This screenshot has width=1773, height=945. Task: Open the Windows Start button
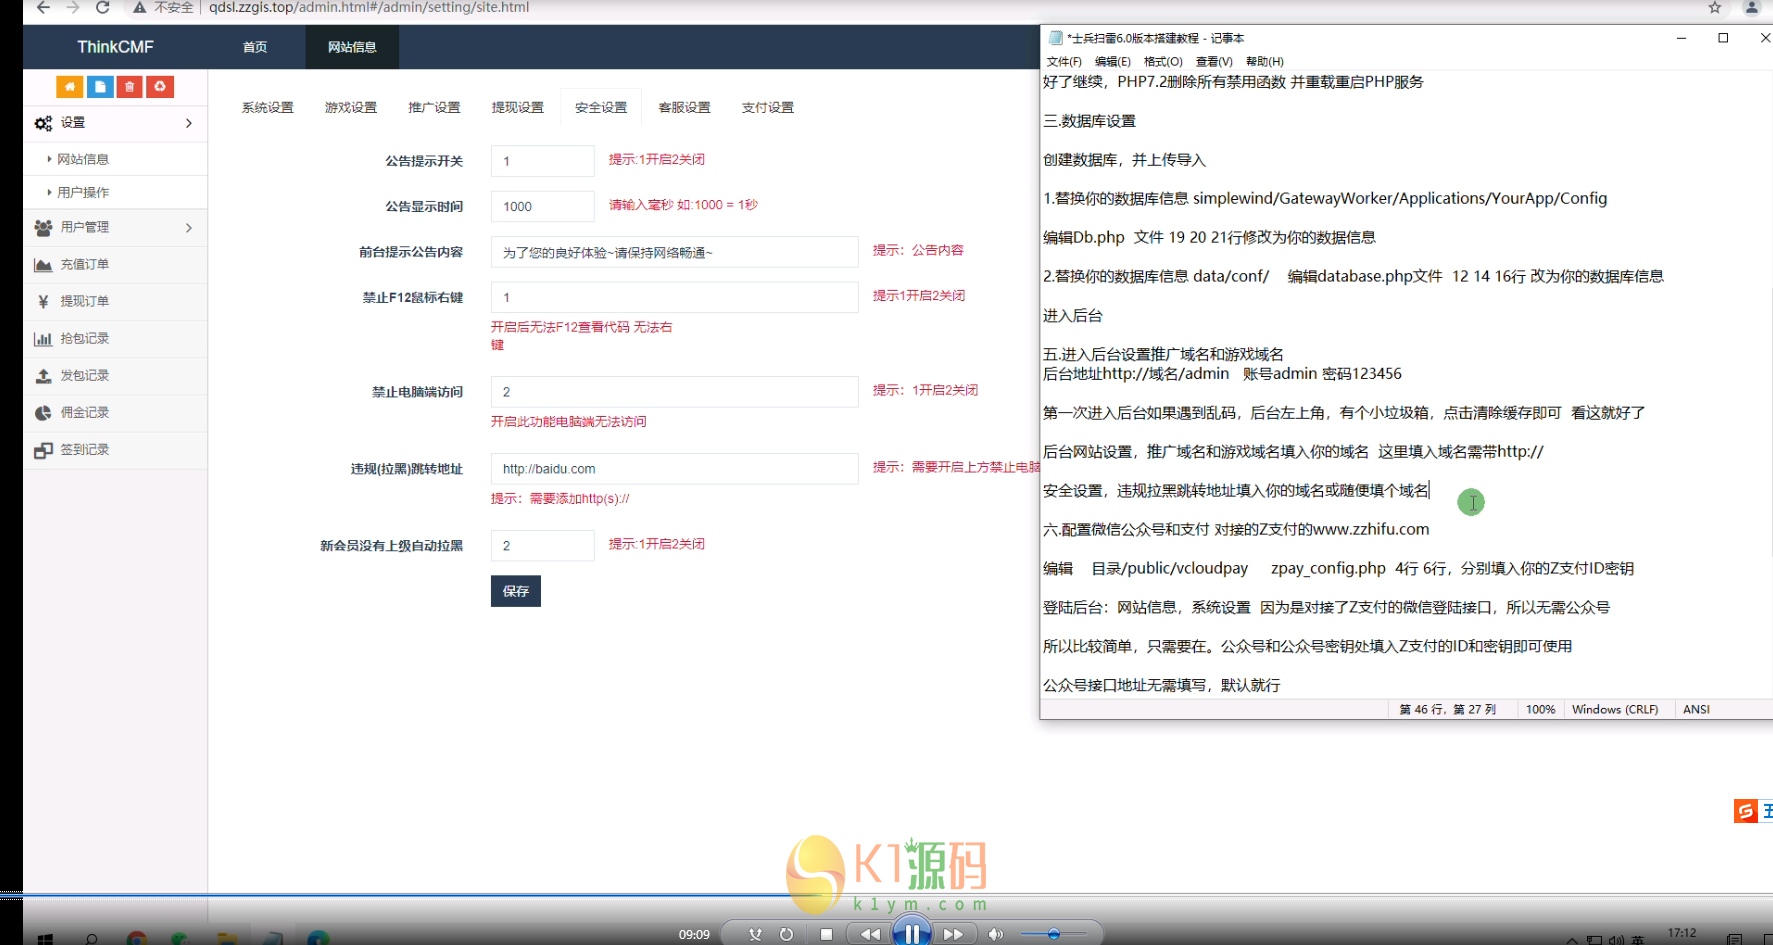click(45, 939)
